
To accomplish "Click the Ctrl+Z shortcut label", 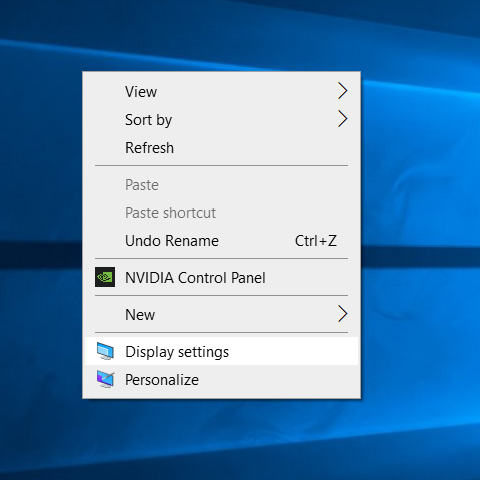I will (316, 241).
